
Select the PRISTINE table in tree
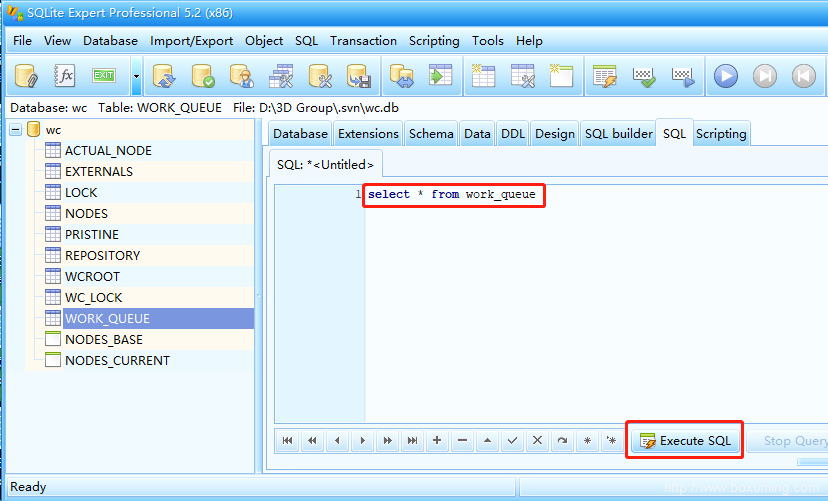point(91,235)
